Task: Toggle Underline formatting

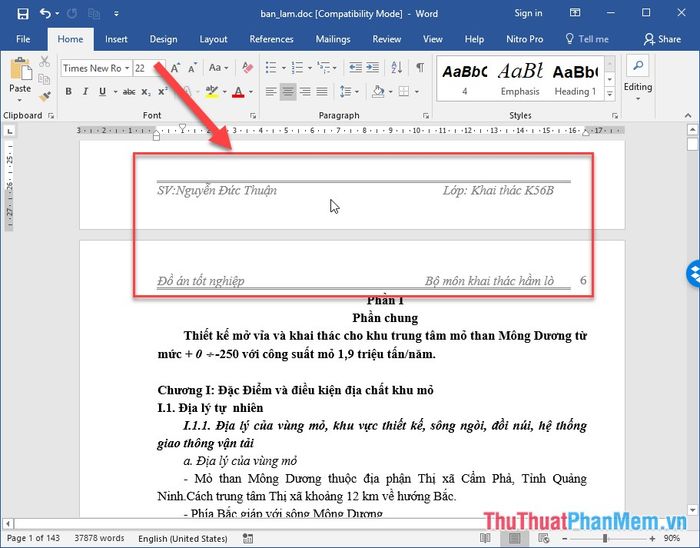Action: coord(99,91)
